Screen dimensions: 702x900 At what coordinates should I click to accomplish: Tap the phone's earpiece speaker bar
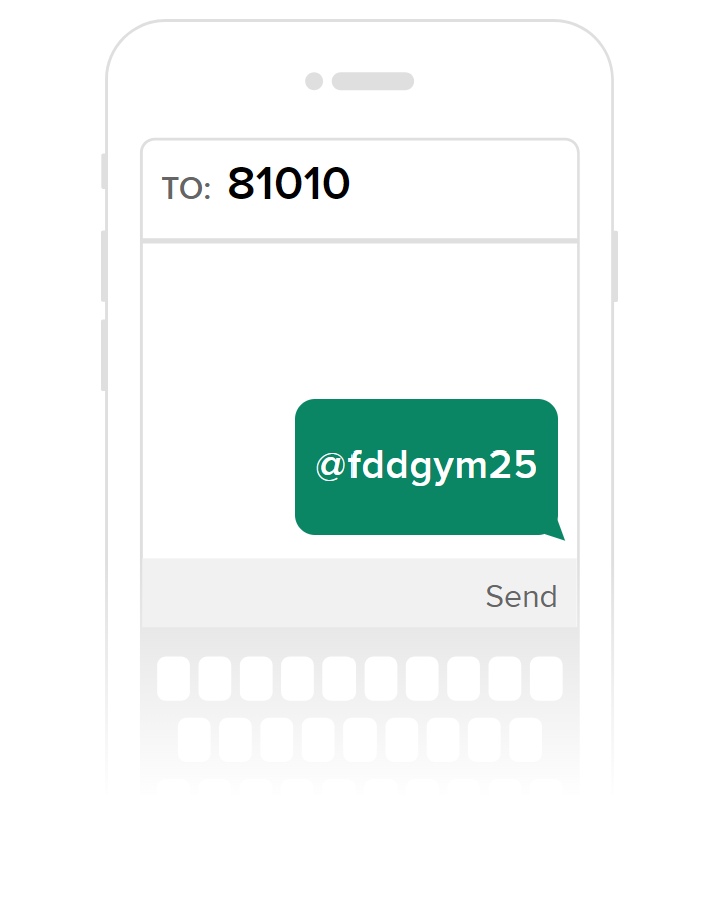[x=373, y=81]
